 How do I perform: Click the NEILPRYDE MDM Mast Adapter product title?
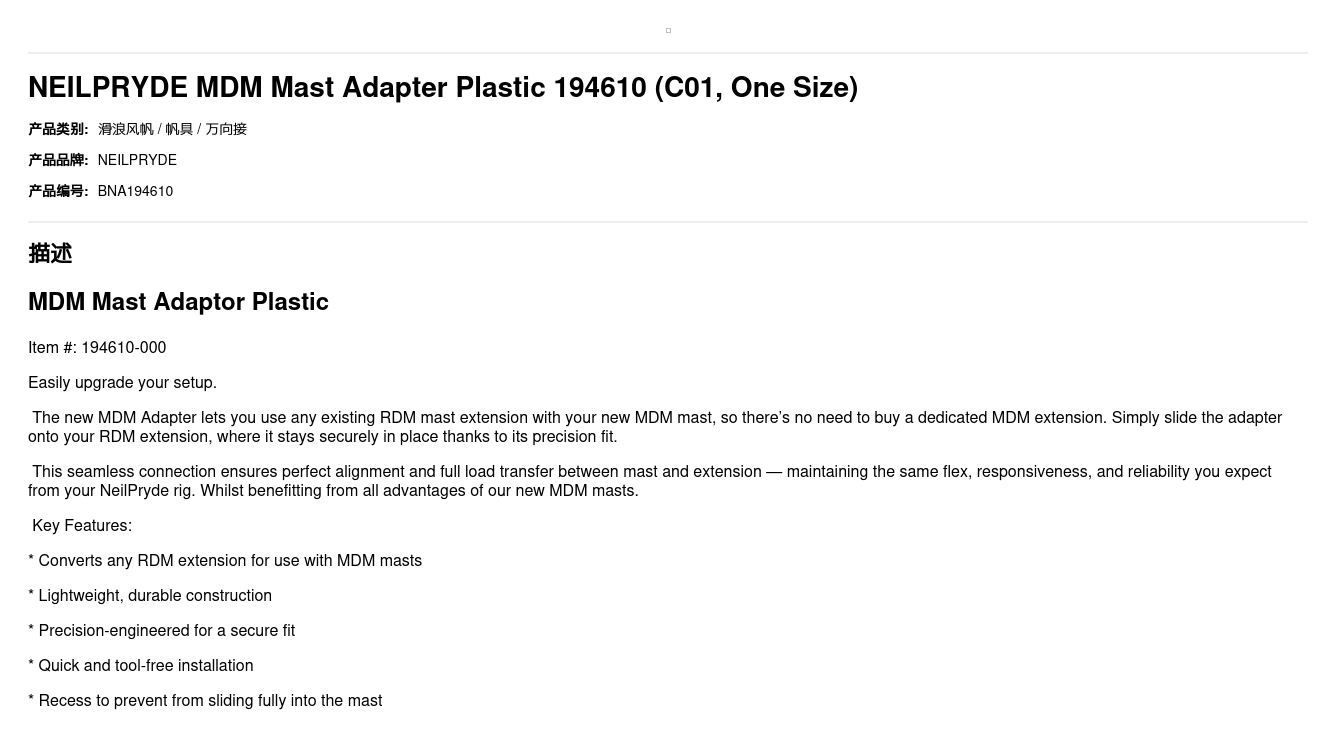pyautogui.click(x=443, y=88)
